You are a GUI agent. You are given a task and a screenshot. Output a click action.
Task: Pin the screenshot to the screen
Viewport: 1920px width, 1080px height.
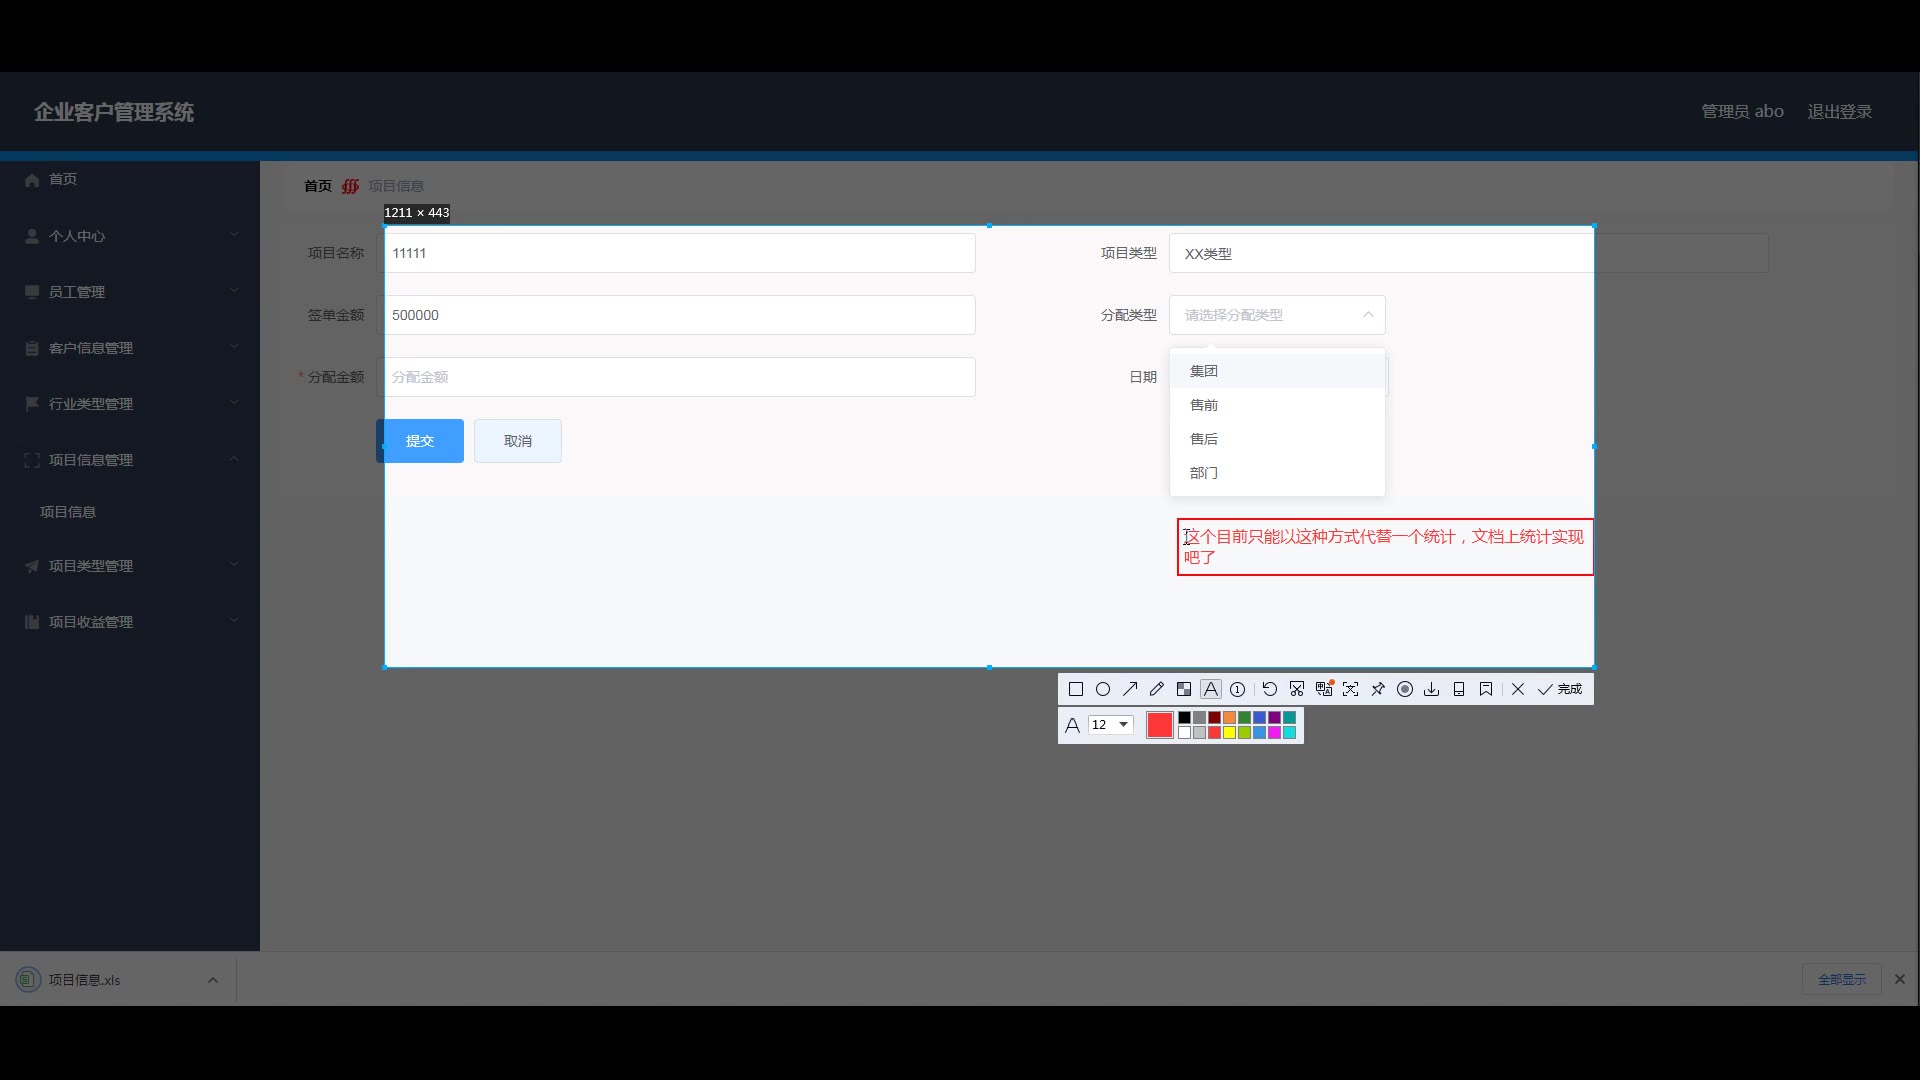[x=1378, y=689]
